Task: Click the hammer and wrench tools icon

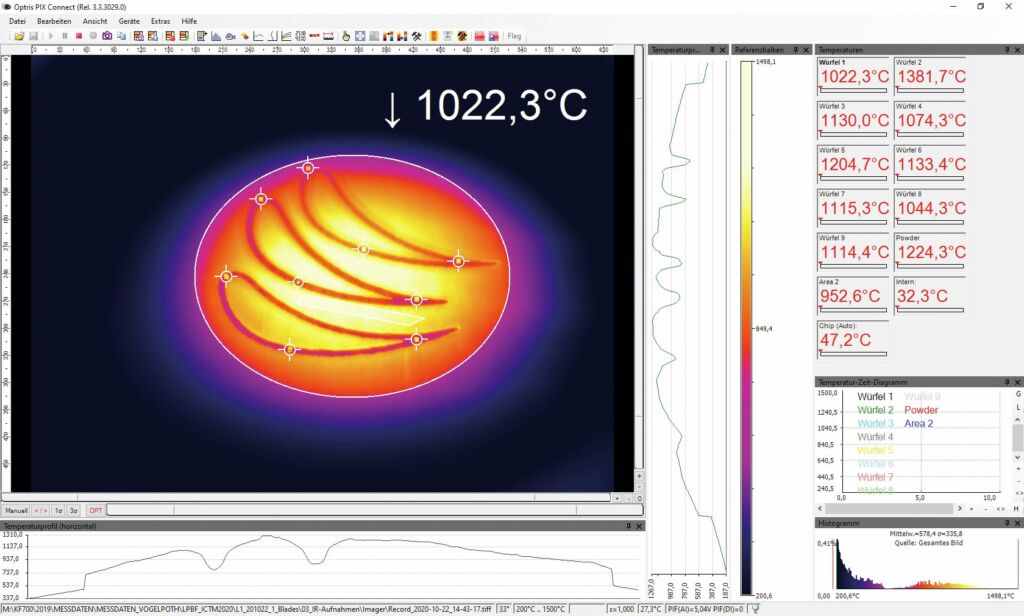Action: point(416,36)
